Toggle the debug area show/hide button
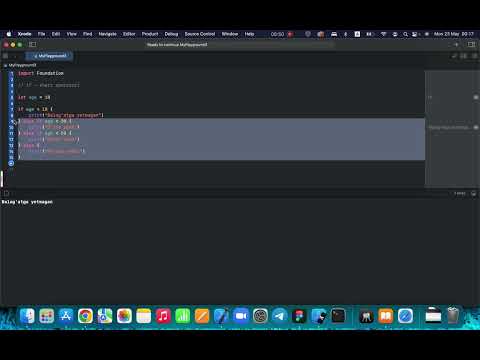The image size is (480, 360). (x=6, y=193)
